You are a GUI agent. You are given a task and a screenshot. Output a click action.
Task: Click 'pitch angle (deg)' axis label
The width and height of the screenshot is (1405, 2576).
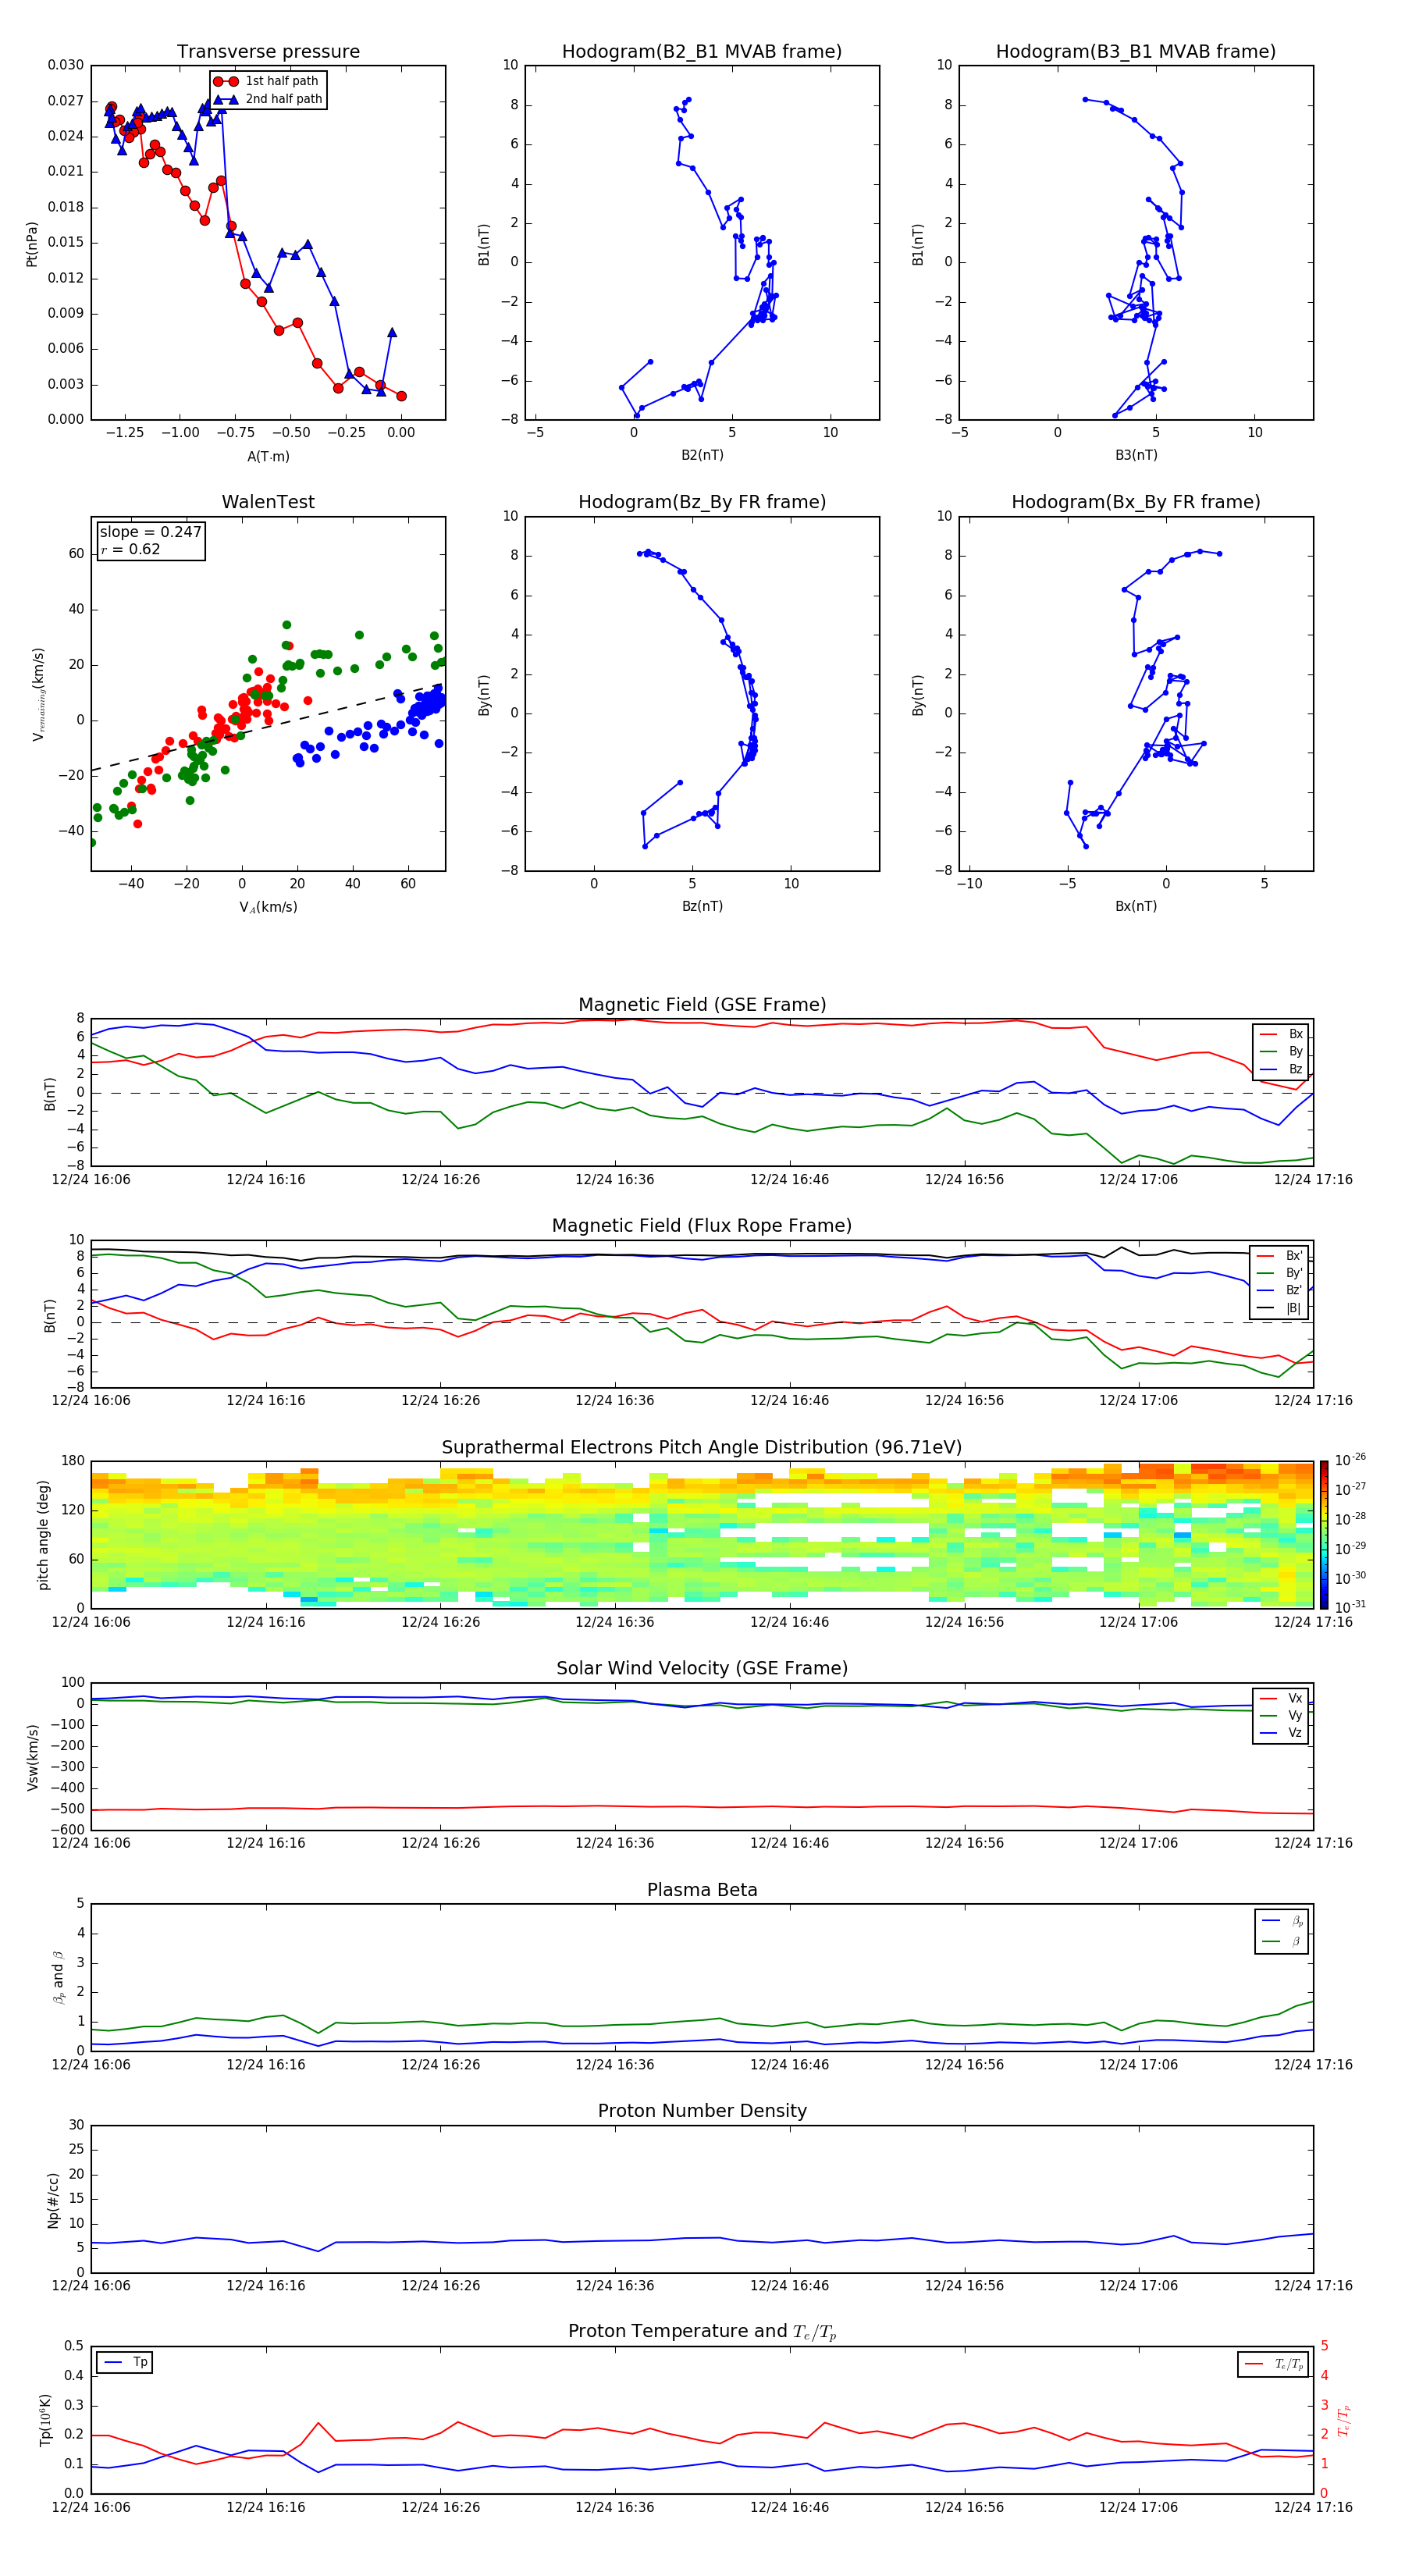tap(43, 1534)
